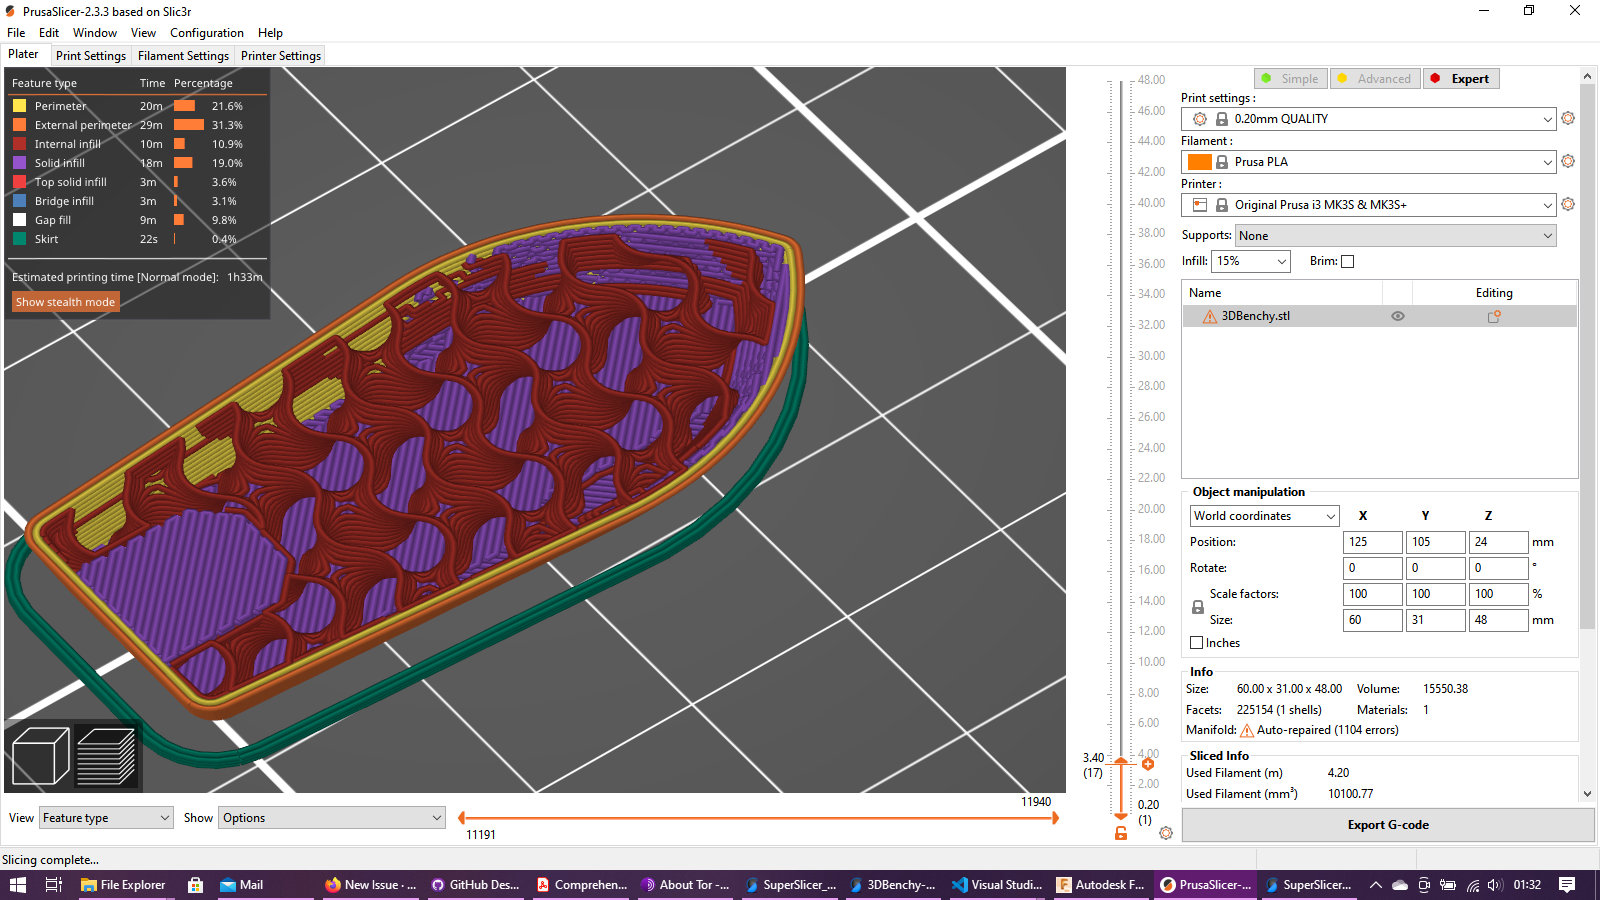Open Show Options dropdown
The image size is (1600, 900).
coord(332,818)
